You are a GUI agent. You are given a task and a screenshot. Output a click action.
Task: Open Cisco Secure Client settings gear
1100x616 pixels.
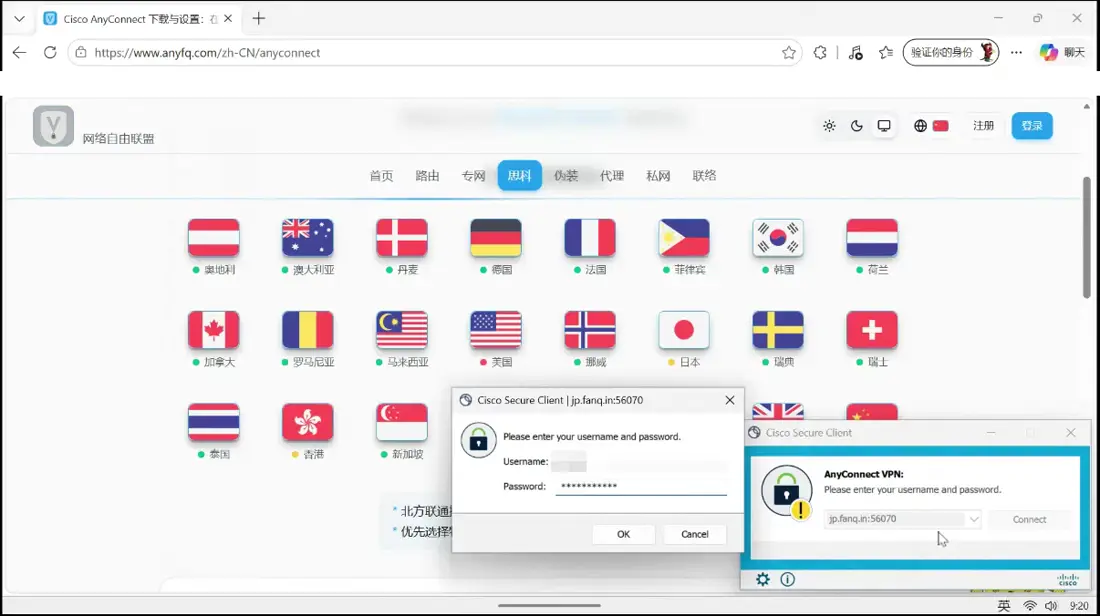(x=763, y=579)
